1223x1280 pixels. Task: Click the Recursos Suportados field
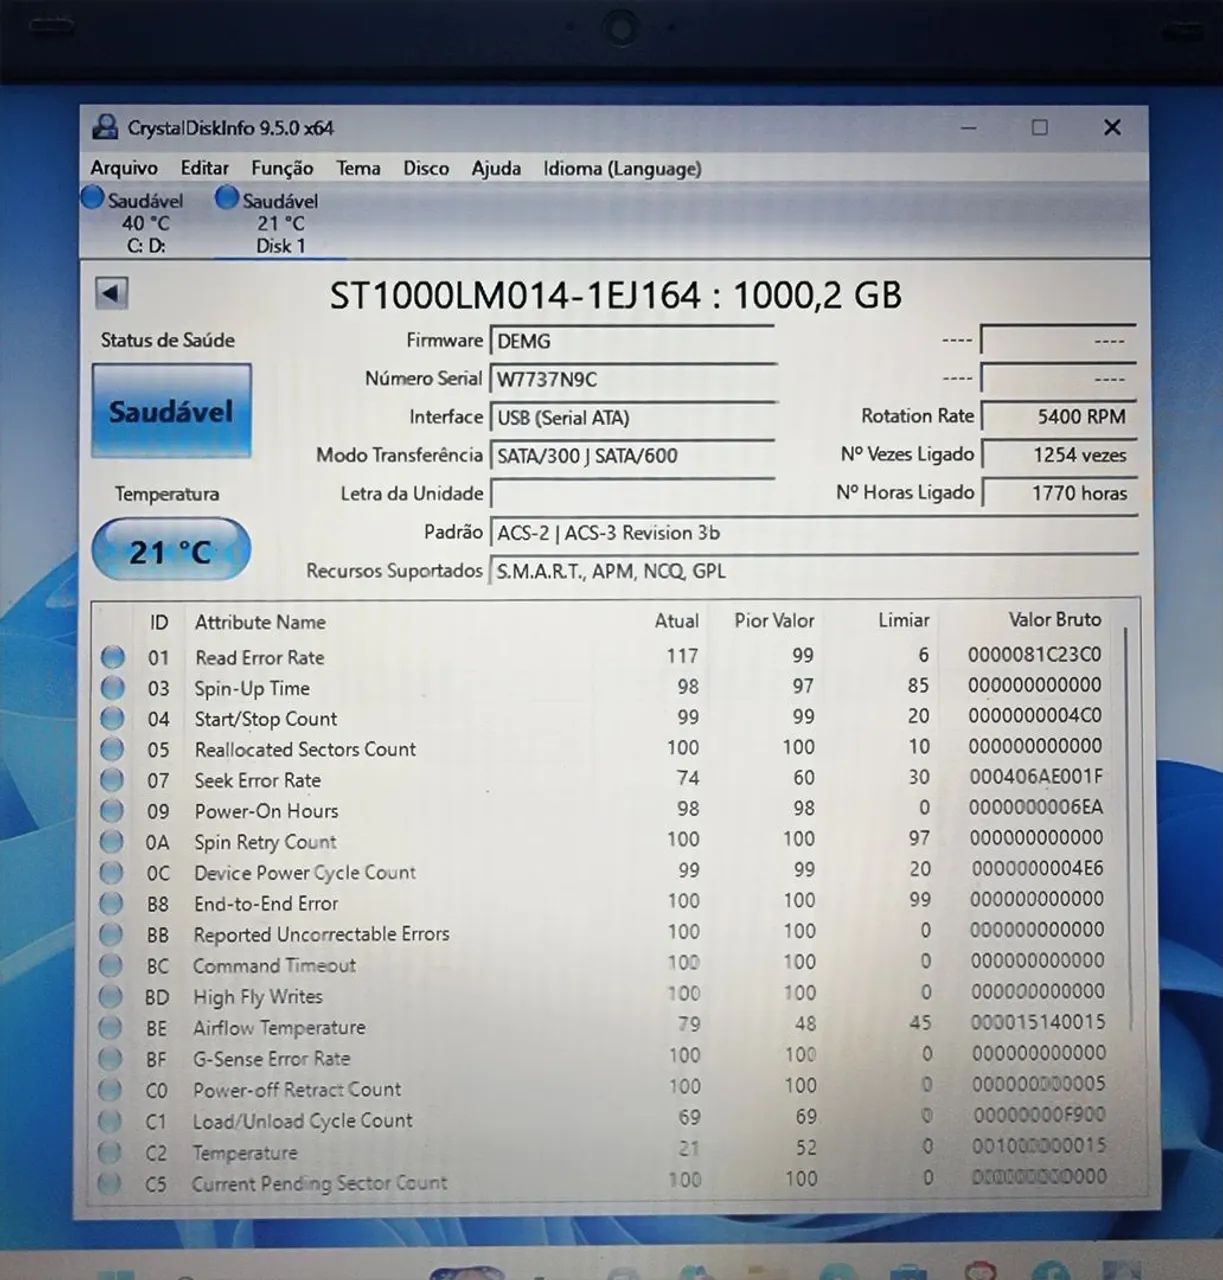814,571
